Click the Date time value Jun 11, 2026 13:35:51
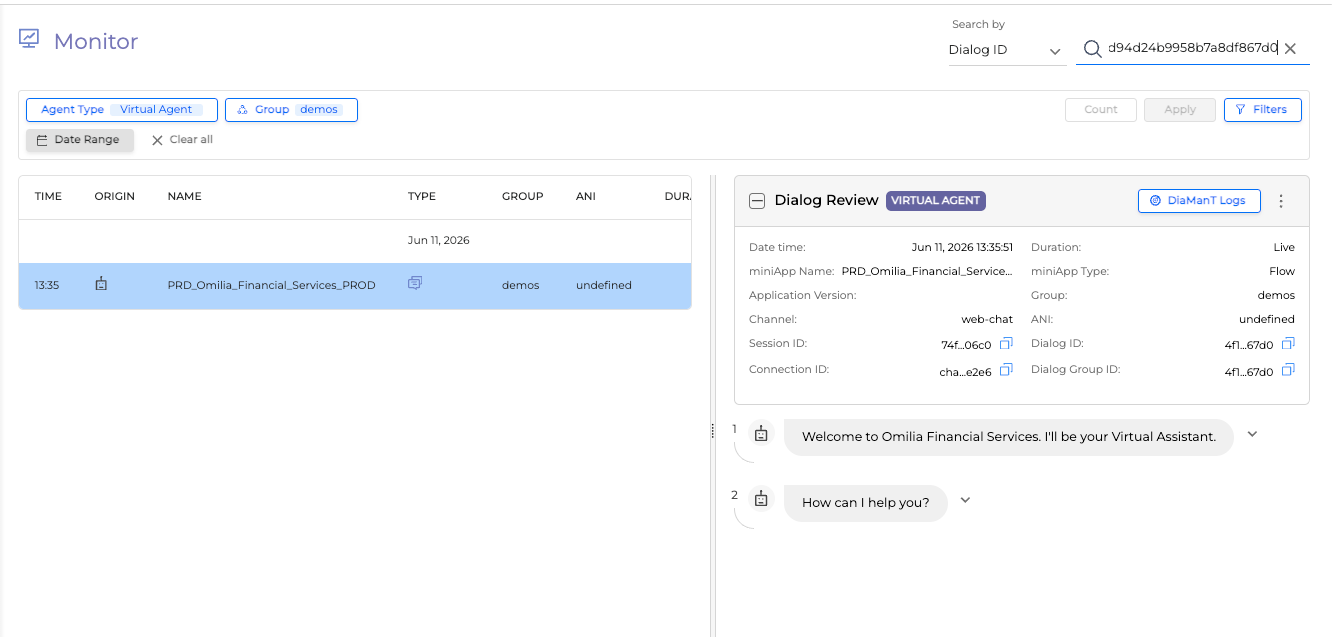The height and width of the screenshot is (637, 1332). [x=962, y=247]
